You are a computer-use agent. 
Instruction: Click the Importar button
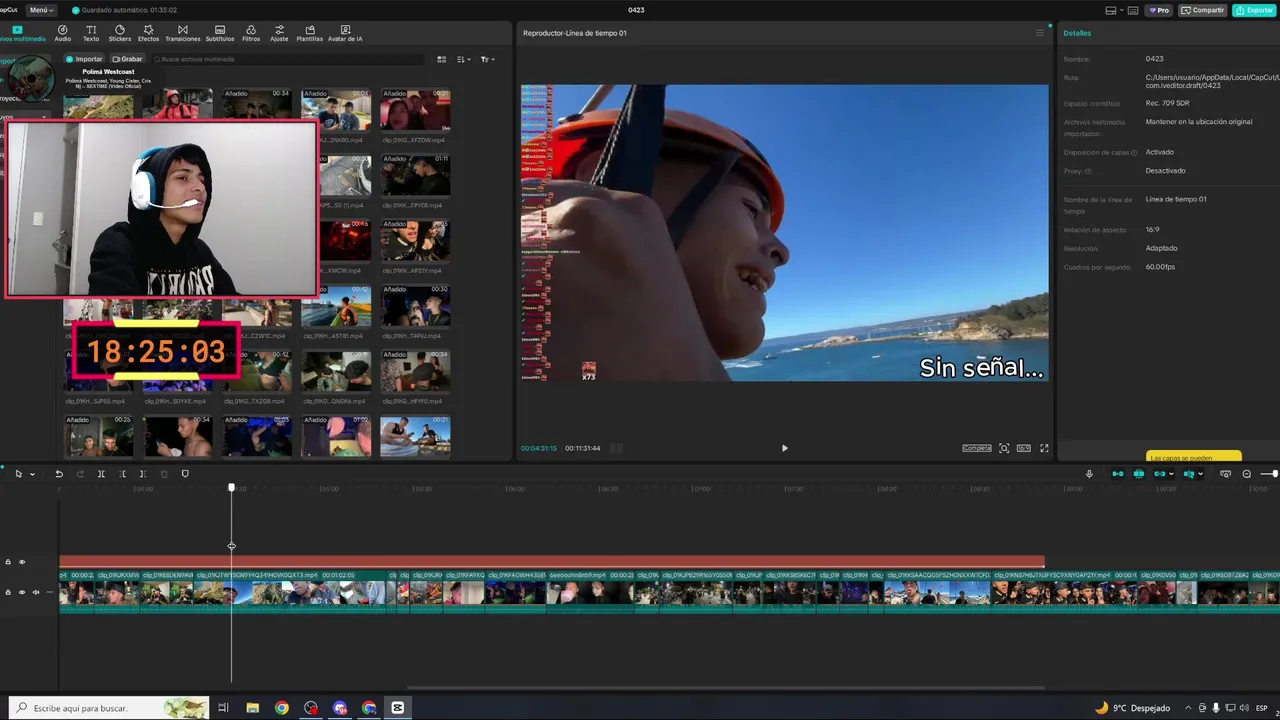[84, 59]
